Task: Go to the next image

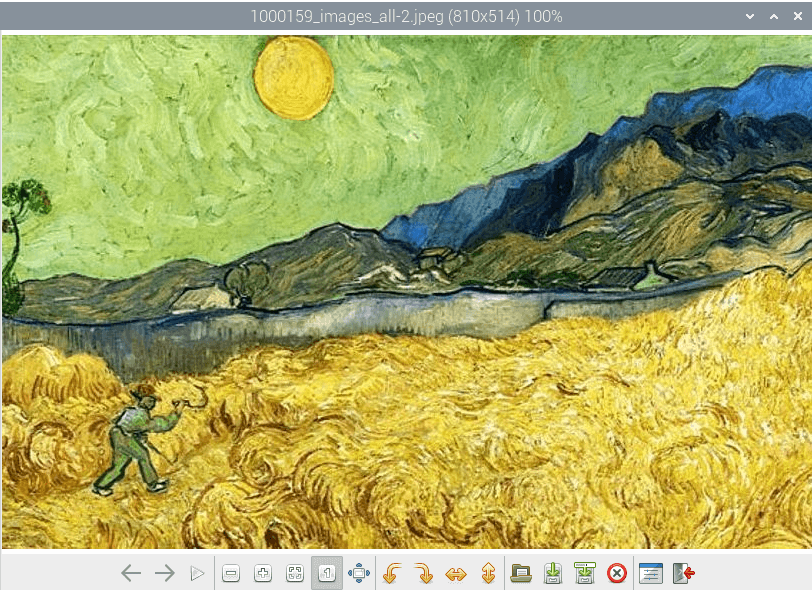Action: [x=165, y=573]
